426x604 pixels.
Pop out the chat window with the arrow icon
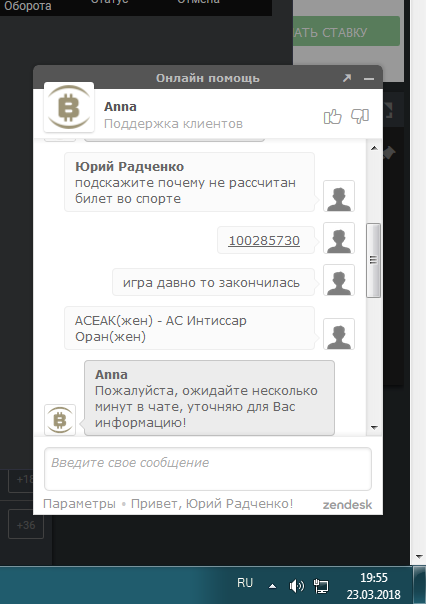click(x=347, y=78)
